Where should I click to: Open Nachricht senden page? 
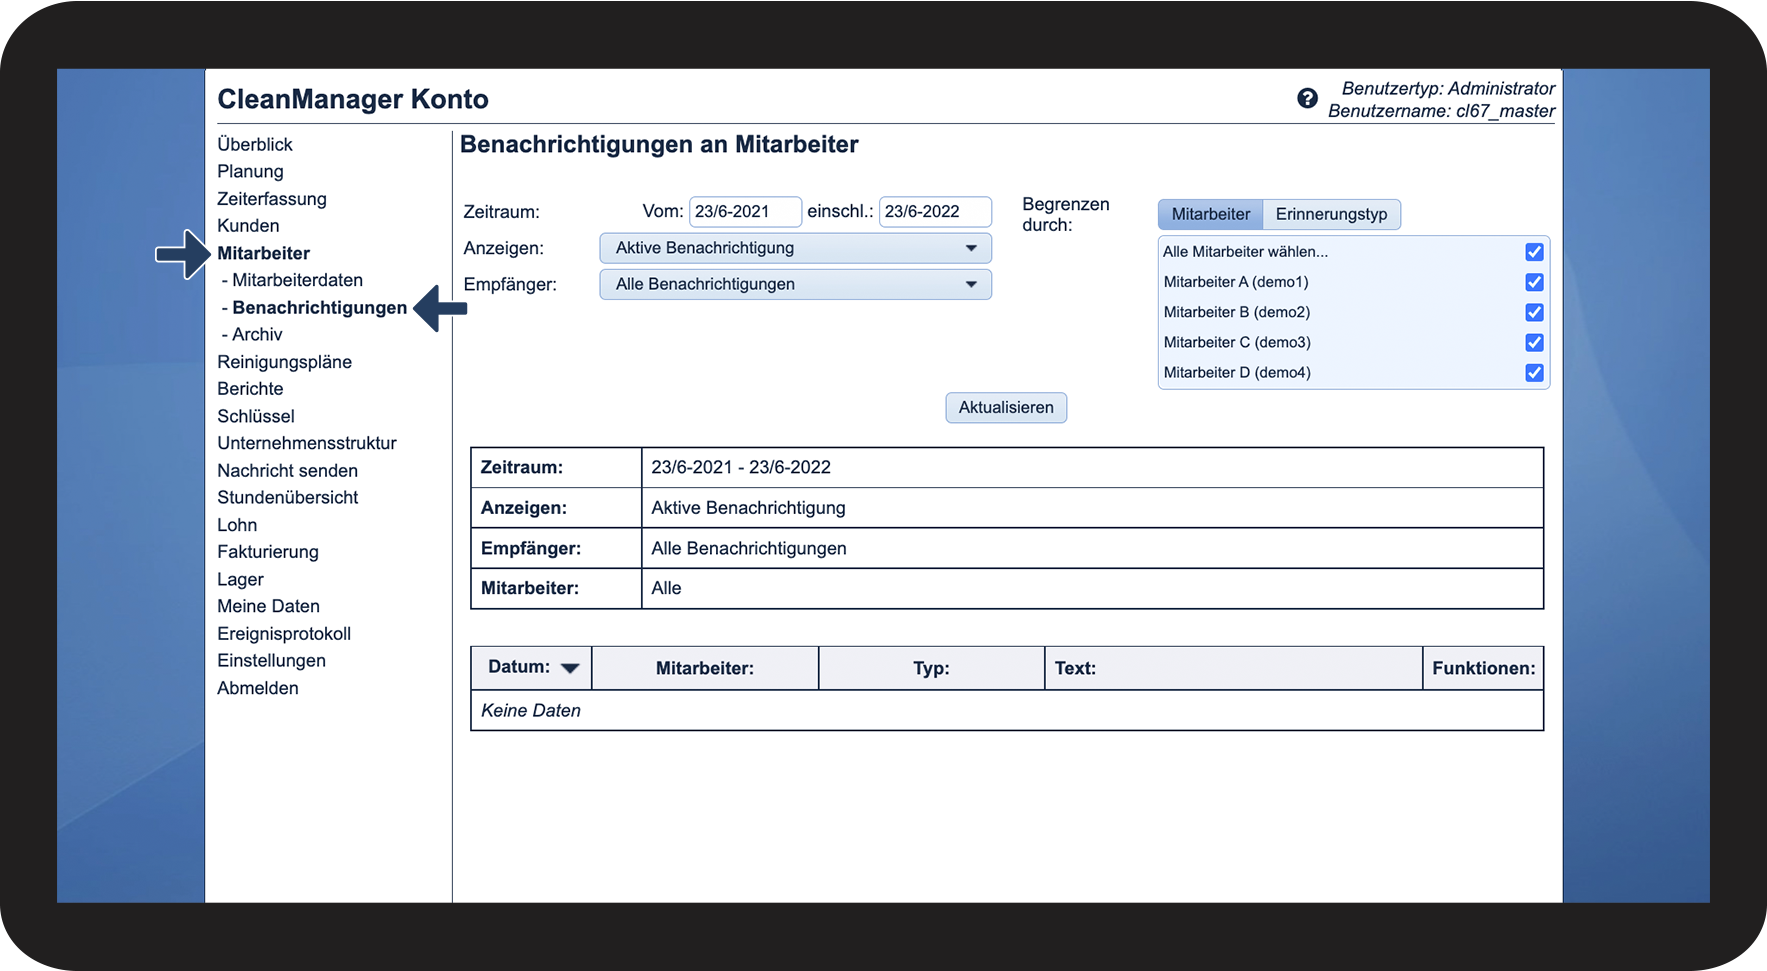[x=287, y=470]
